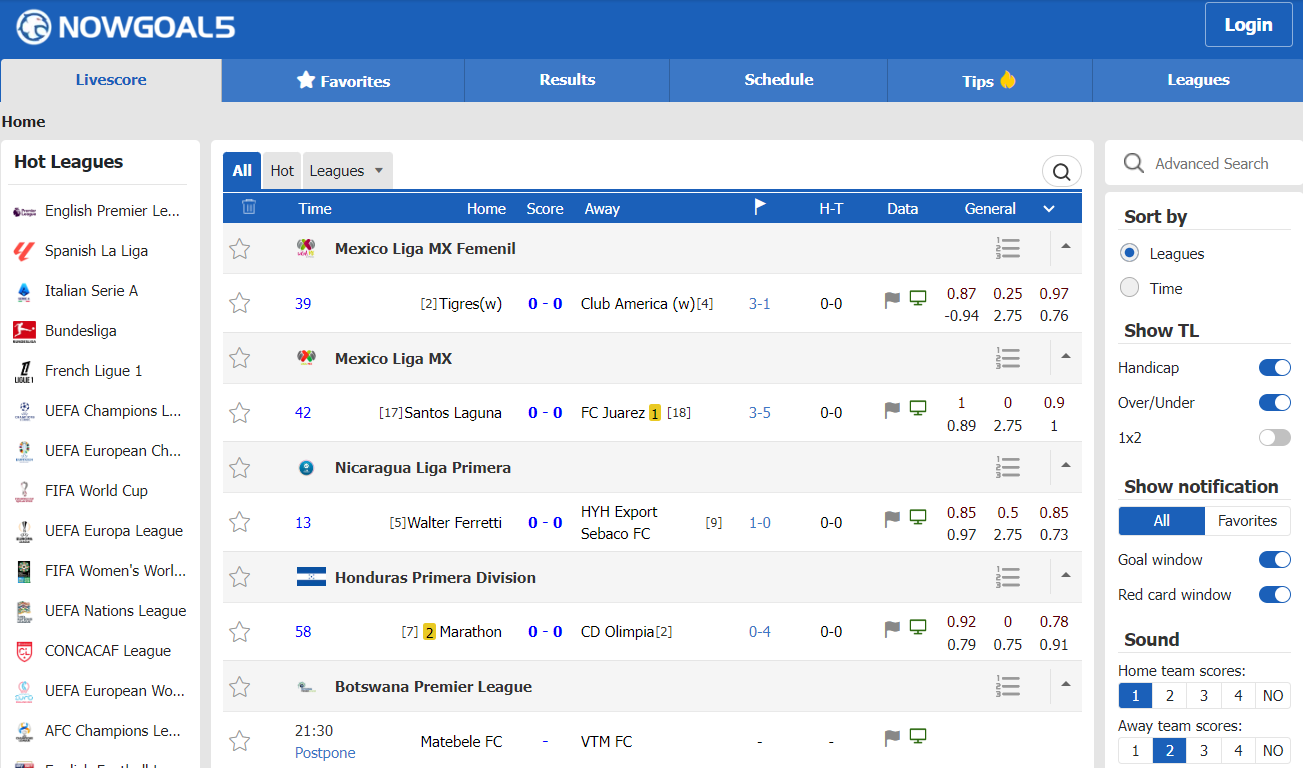The height and width of the screenshot is (768, 1303).
Task: Favorite the Mexico Liga MX league star
Action: [x=239, y=358]
